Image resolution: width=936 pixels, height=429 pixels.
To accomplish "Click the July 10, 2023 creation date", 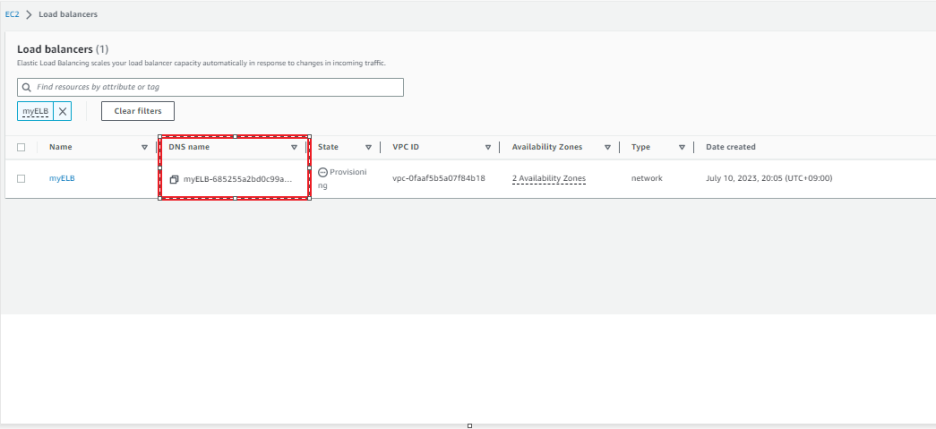I will coord(769,178).
